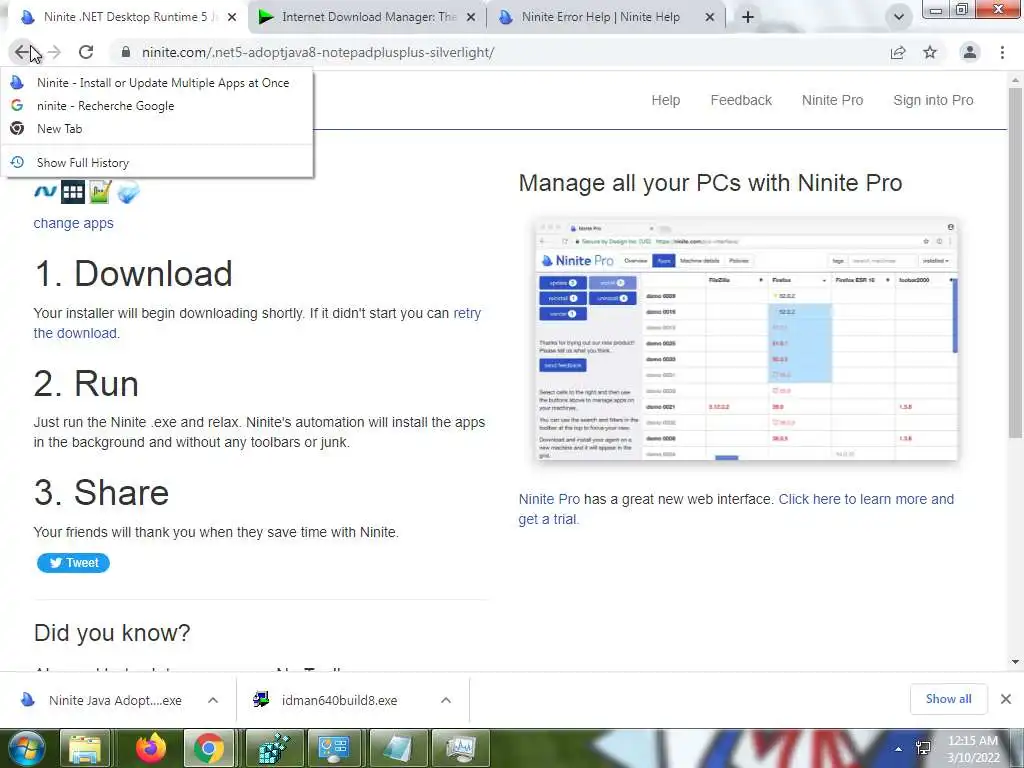Click the Java AdoptOpenJDK app icon
The height and width of the screenshot is (768, 1024).
[72, 192]
